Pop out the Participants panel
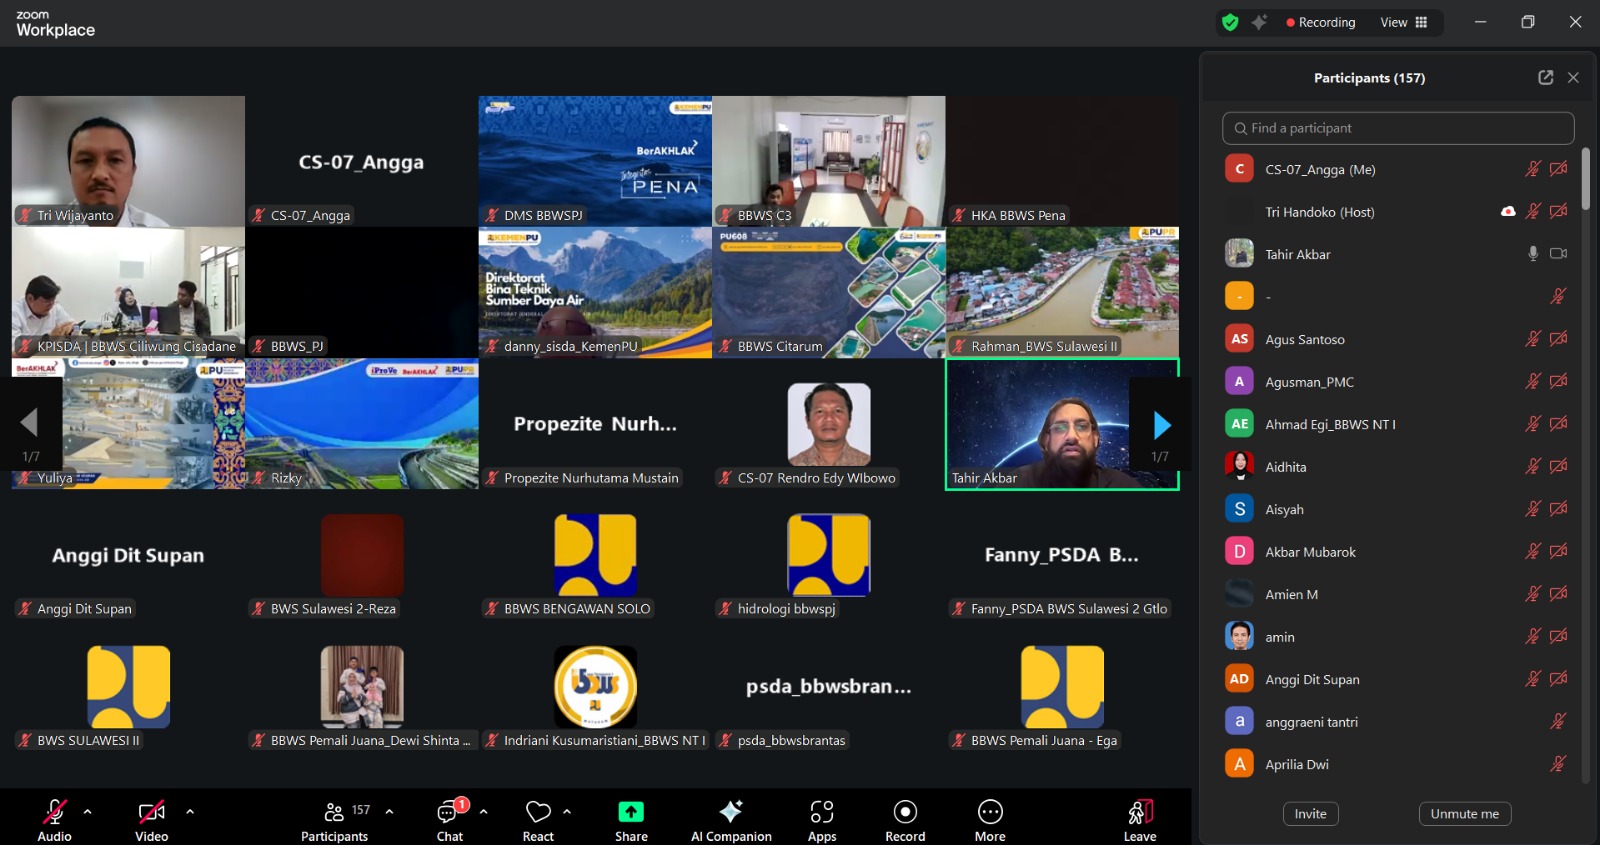This screenshot has width=1600, height=845. (x=1545, y=78)
